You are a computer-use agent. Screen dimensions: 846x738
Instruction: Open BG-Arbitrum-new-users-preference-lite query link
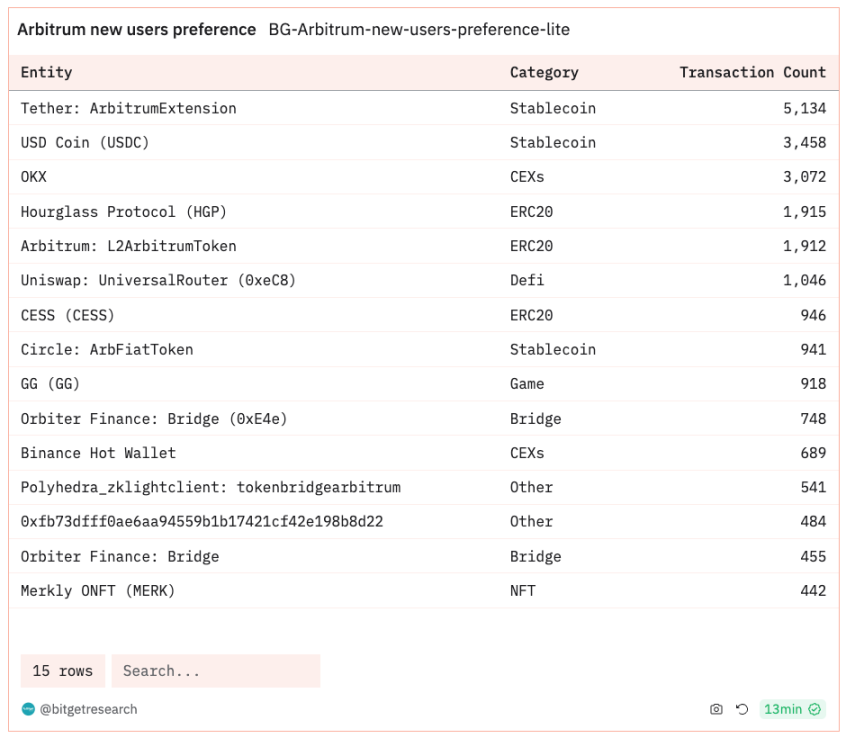pos(419,29)
